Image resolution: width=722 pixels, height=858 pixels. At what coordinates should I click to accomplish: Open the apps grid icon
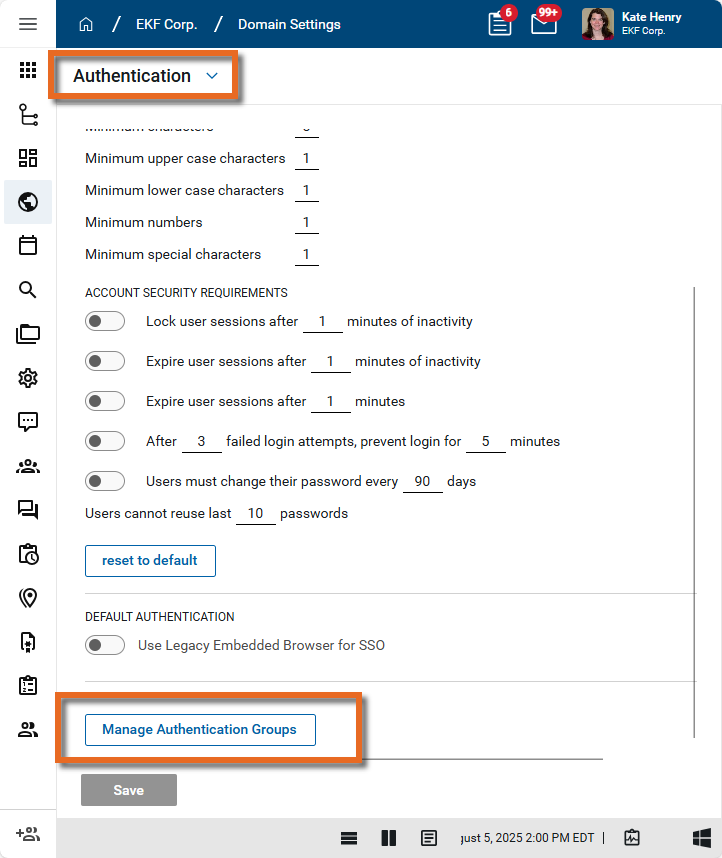tap(28, 71)
